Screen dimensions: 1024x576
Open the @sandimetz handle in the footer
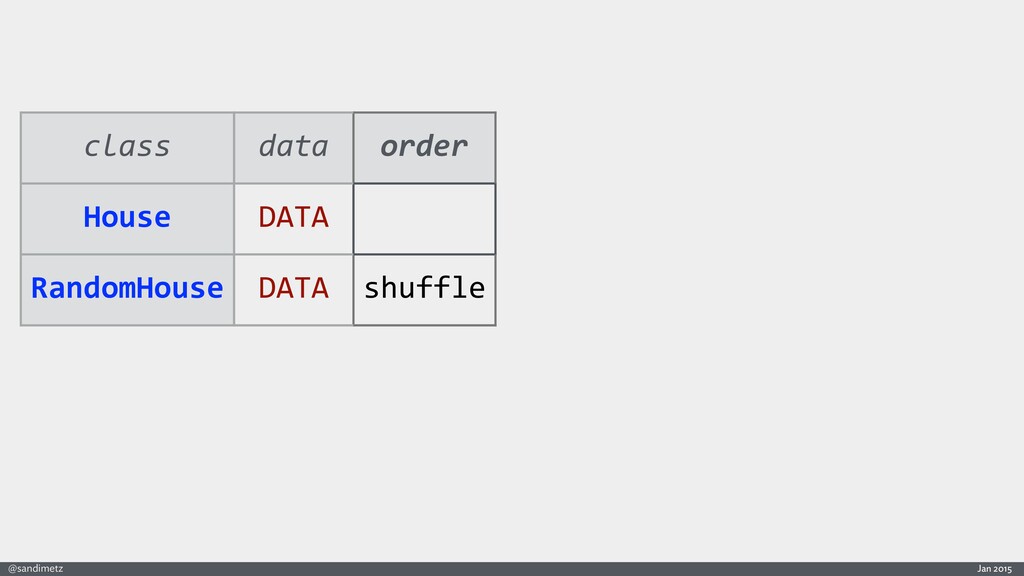pos(36,568)
